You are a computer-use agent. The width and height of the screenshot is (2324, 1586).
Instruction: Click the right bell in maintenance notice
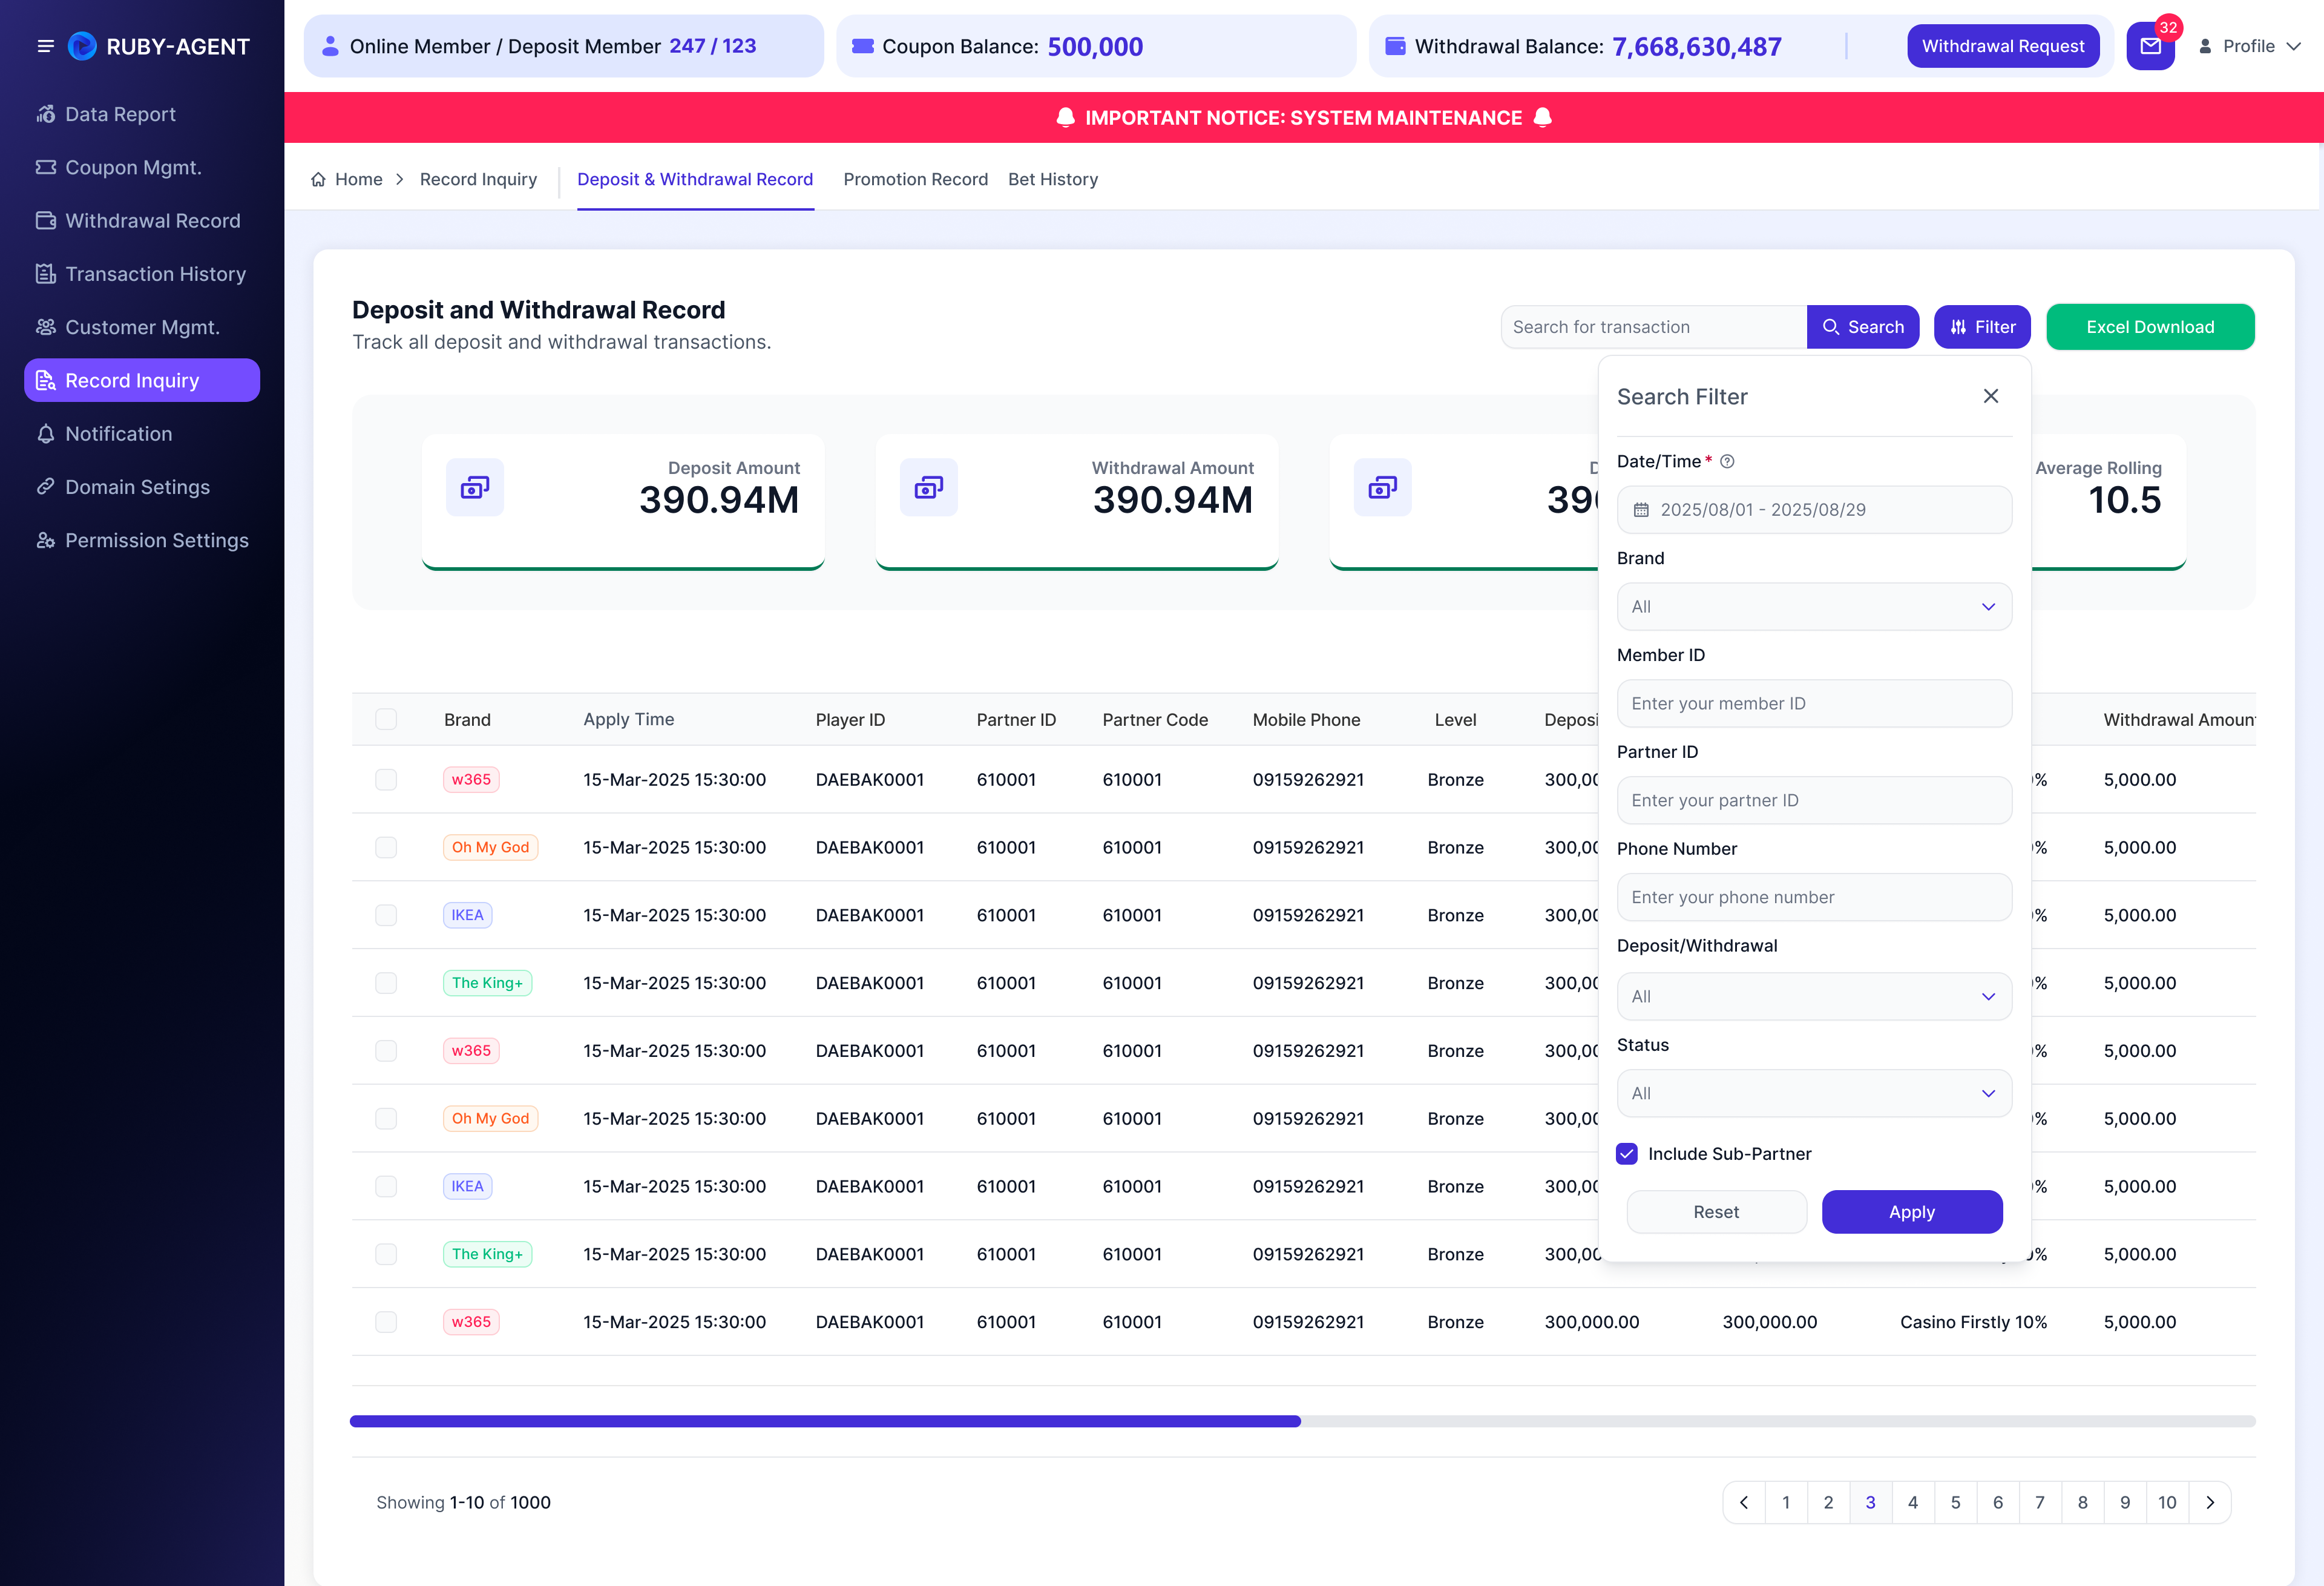click(1543, 118)
